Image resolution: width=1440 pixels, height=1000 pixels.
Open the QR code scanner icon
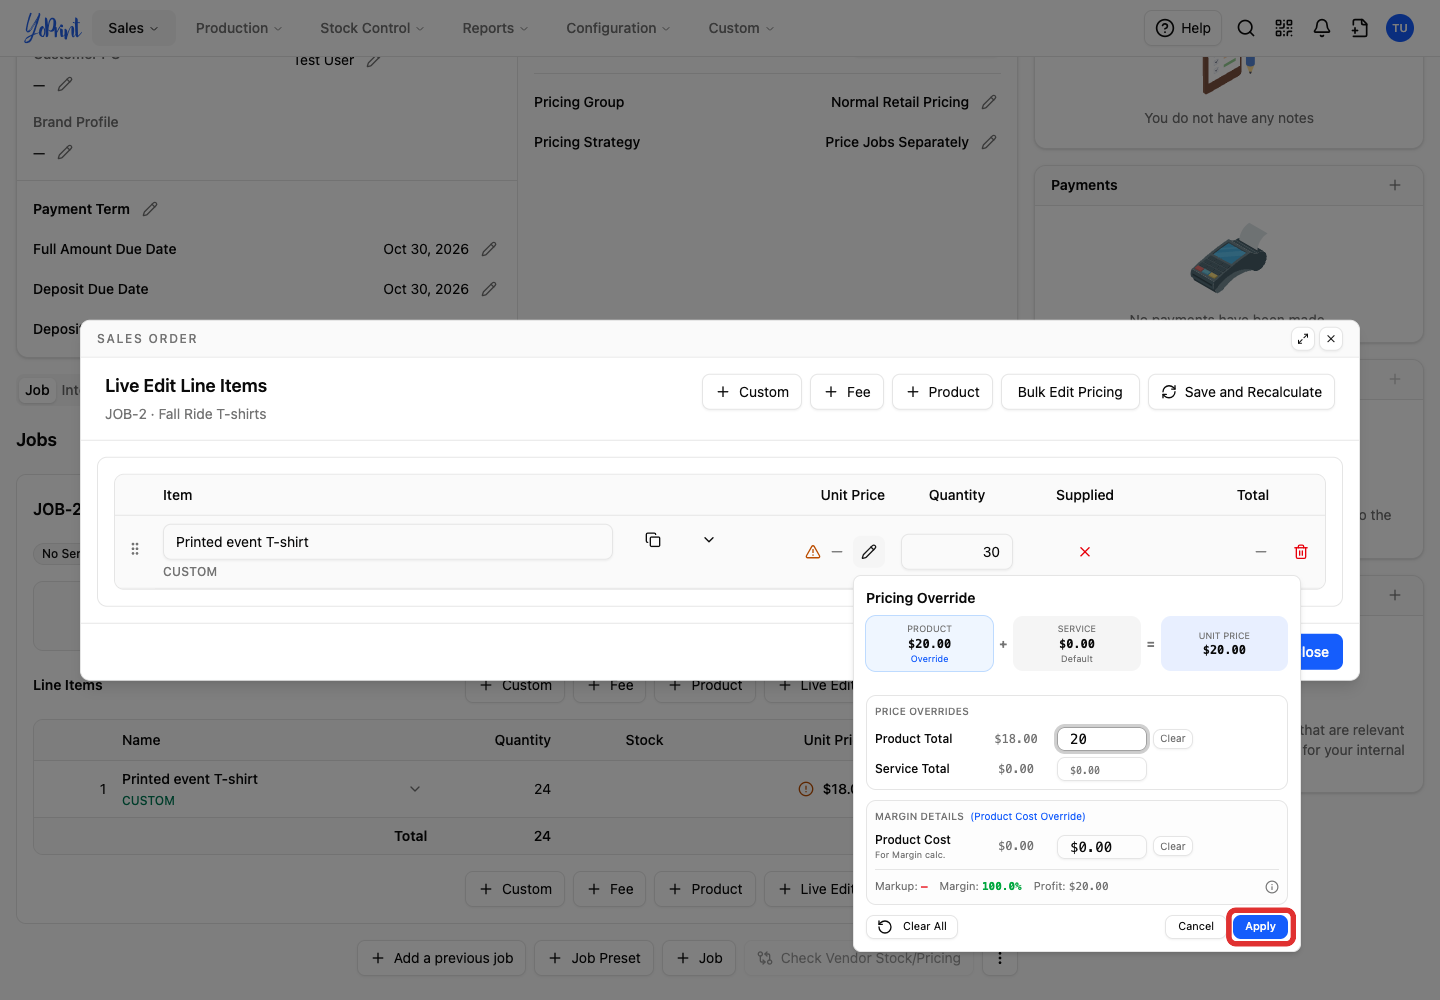[x=1284, y=28]
